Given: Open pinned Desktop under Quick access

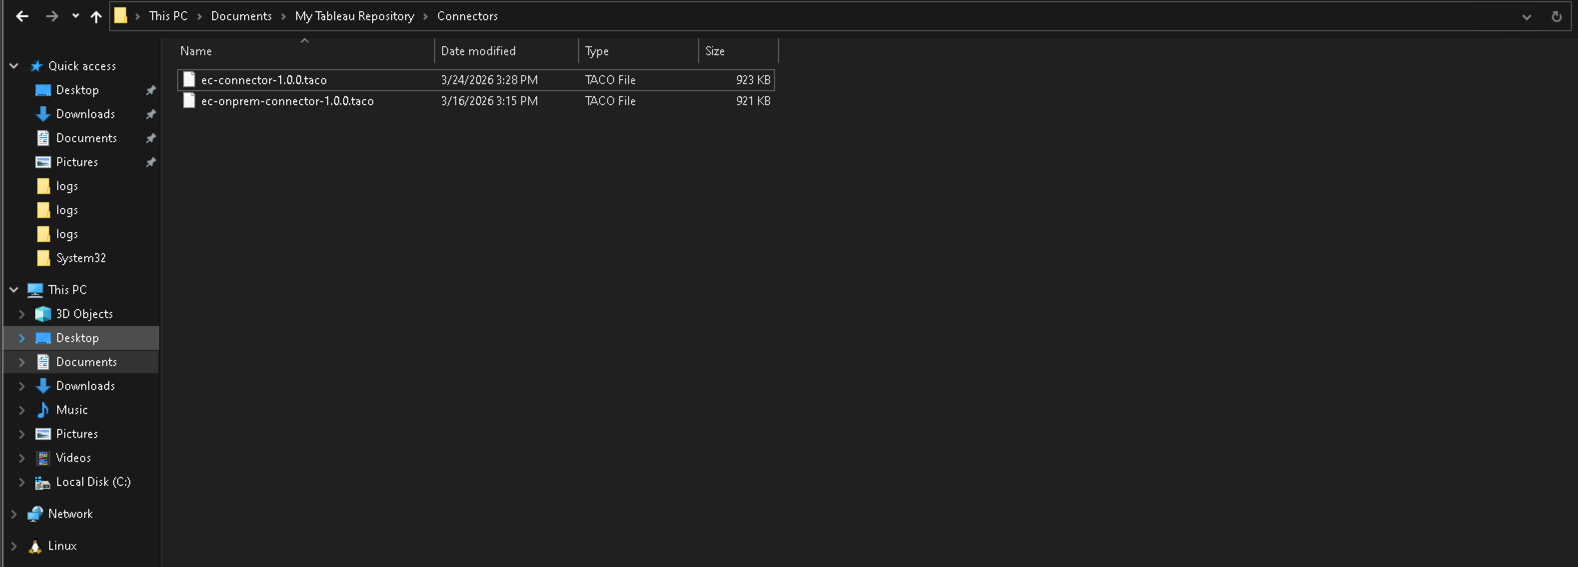Looking at the screenshot, I should (77, 90).
